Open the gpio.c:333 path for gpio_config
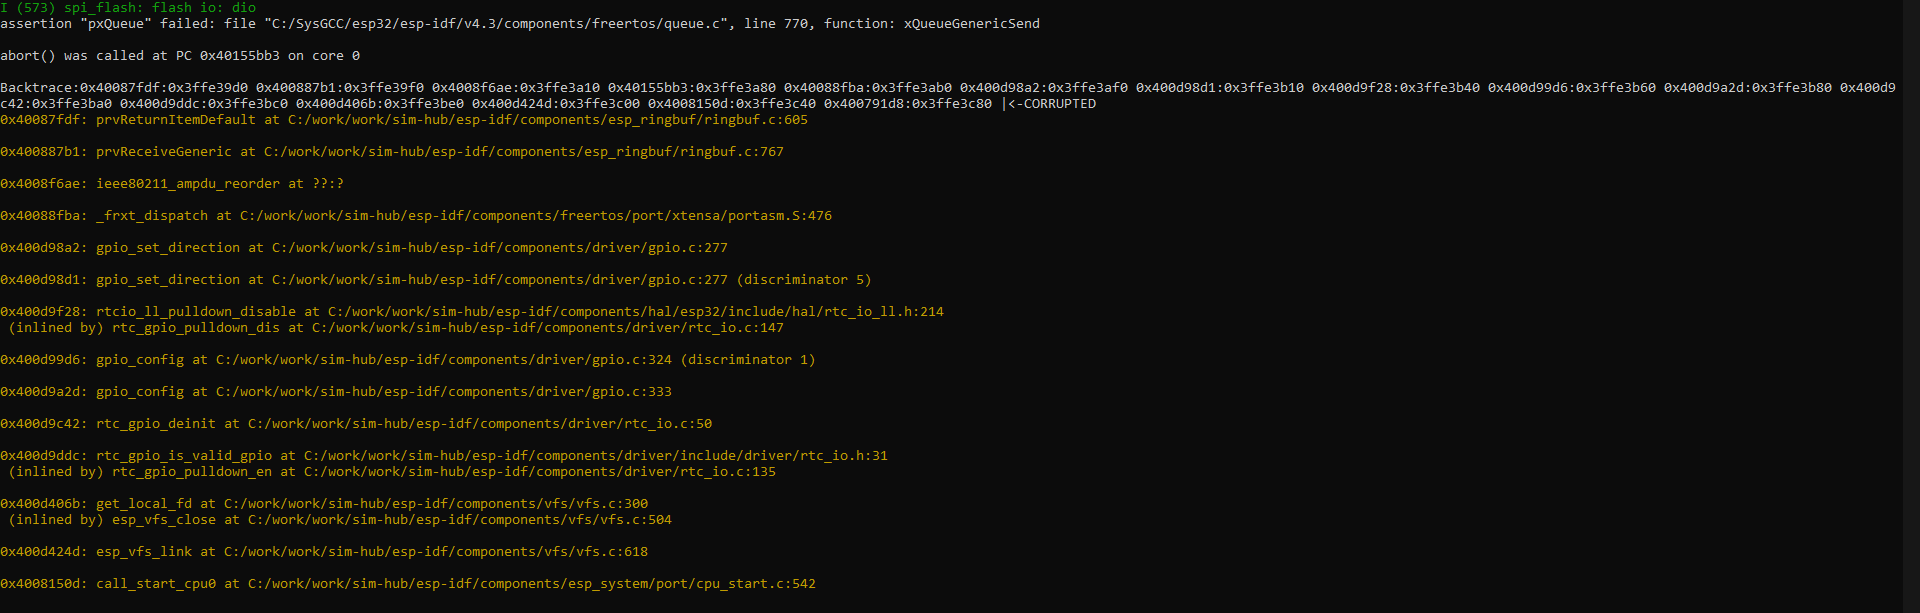This screenshot has width=1920, height=613. (x=443, y=392)
